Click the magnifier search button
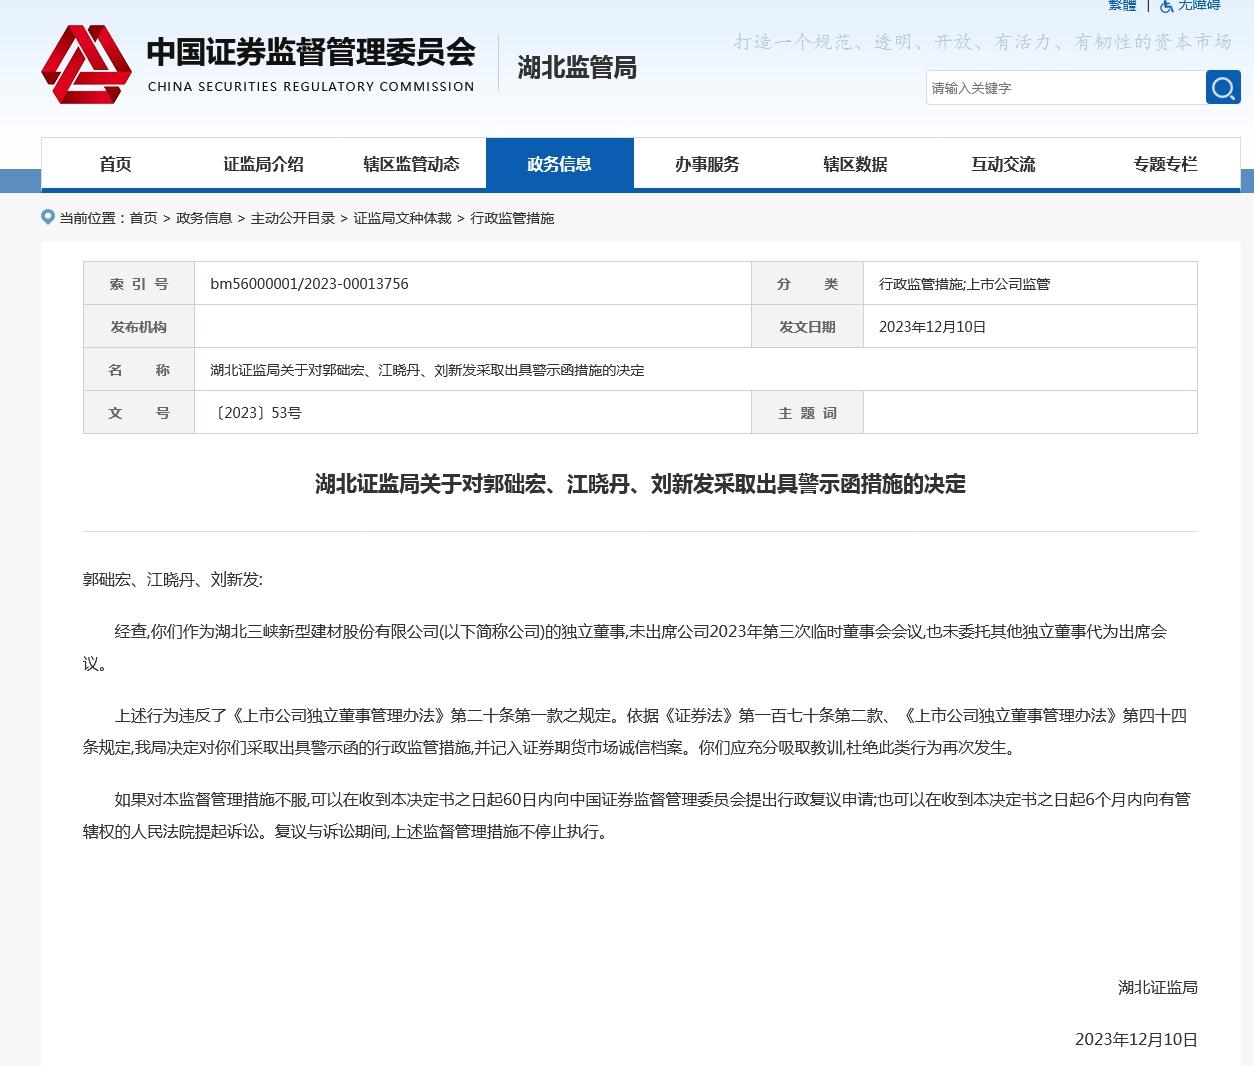The height and width of the screenshot is (1066, 1254). (1223, 88)
